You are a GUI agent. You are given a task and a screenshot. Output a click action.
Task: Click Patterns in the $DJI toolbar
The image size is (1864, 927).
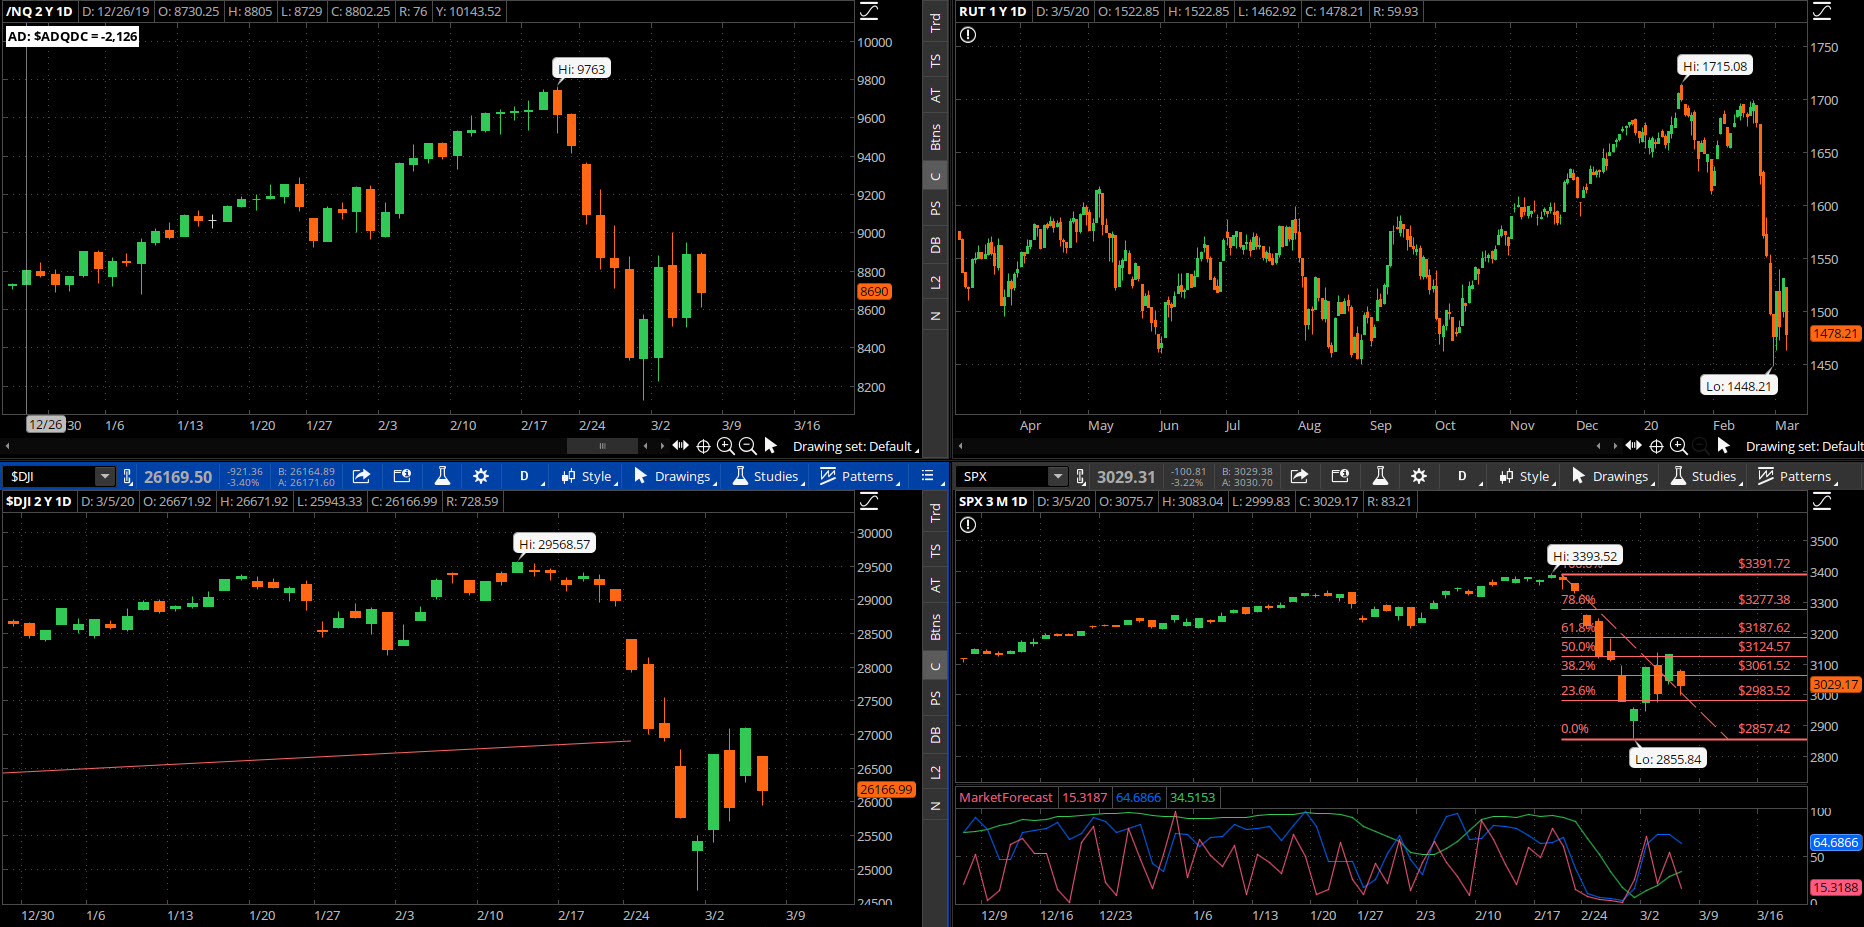click(858, 476)
